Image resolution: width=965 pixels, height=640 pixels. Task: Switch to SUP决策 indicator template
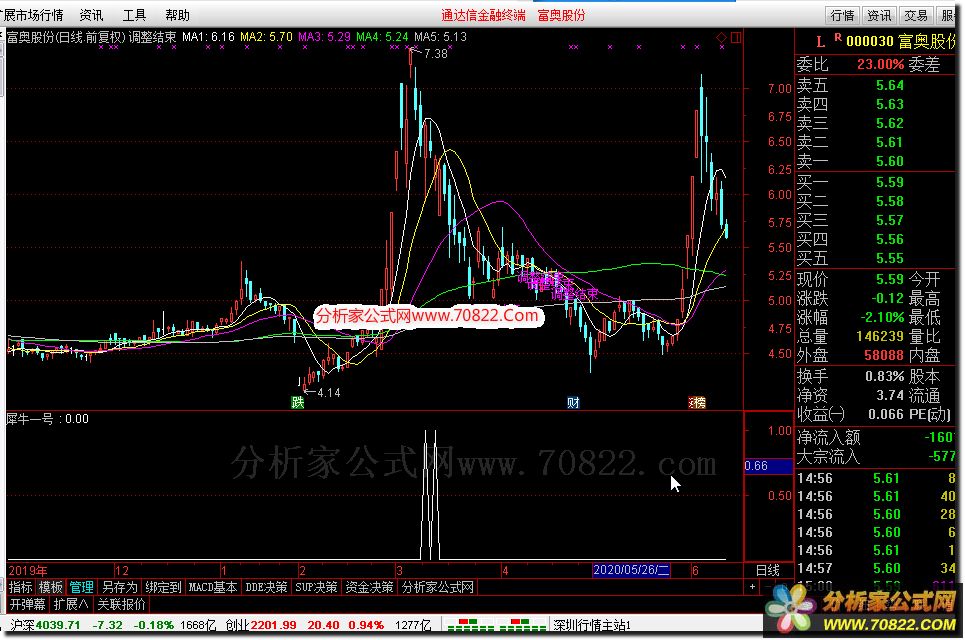316,587
